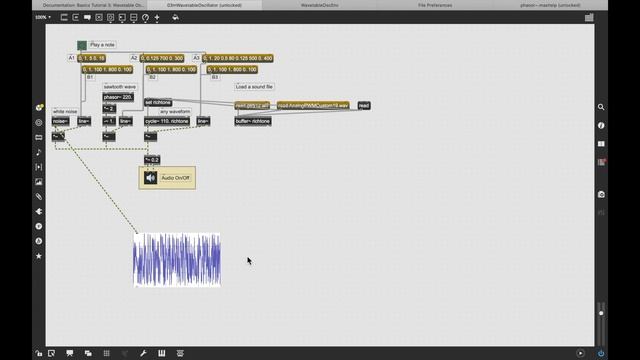Screen dimensions: 640x360
Task: Click the speech bubble icon in bottom toolbar
Action: [70, 353]
